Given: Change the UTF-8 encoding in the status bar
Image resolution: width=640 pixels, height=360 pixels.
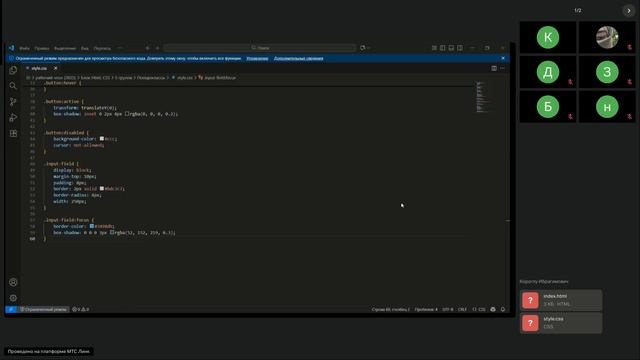Looking at the screenshot, I should [447, 309].
